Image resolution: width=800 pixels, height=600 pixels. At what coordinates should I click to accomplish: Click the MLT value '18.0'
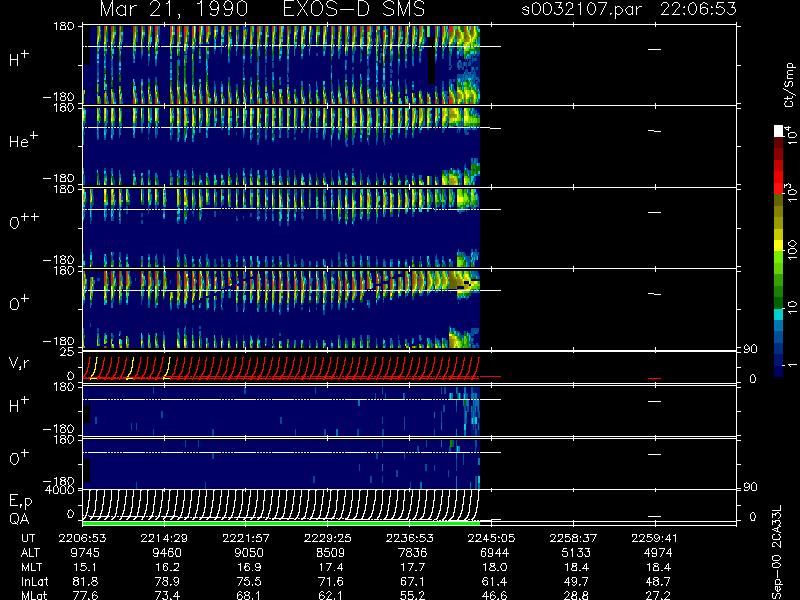[x=494, y=567]
